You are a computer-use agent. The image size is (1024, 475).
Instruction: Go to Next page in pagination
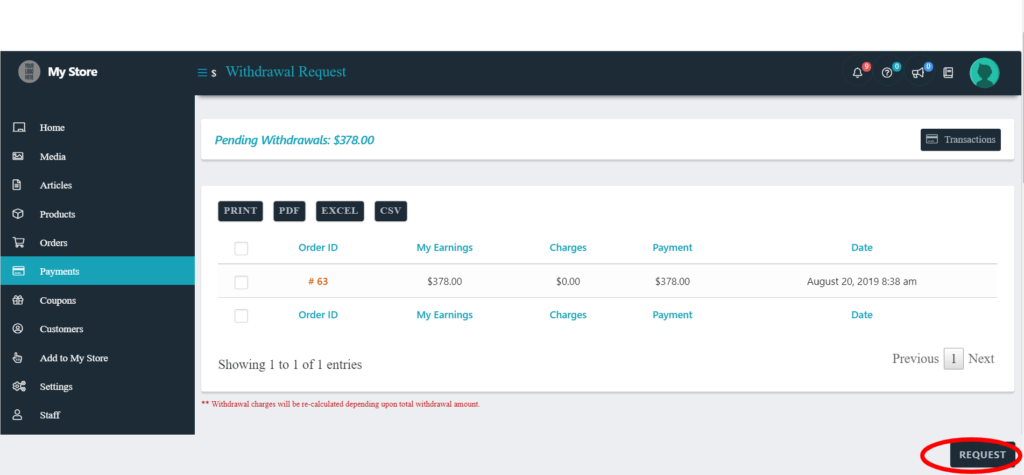981,358
